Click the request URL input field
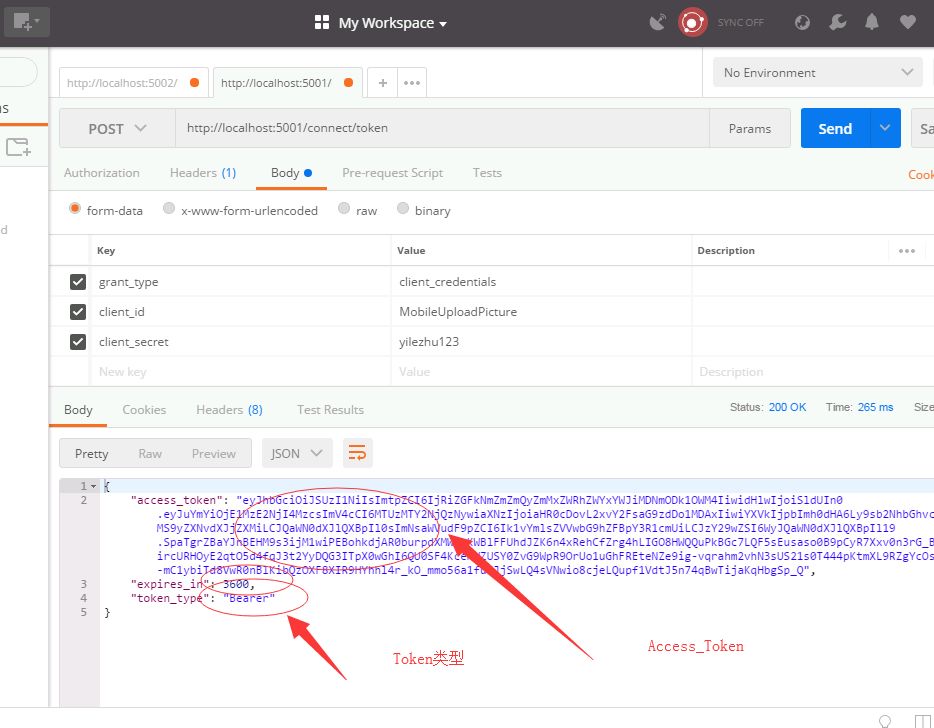The width and height of the screenshot is (934, 728). pyautogui.click(x=440, y=128)
